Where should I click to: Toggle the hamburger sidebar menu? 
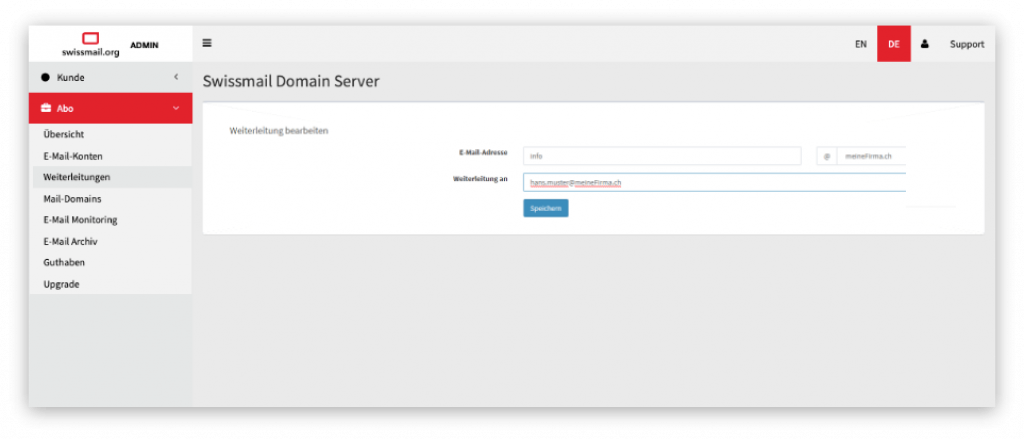pos(207,43)
